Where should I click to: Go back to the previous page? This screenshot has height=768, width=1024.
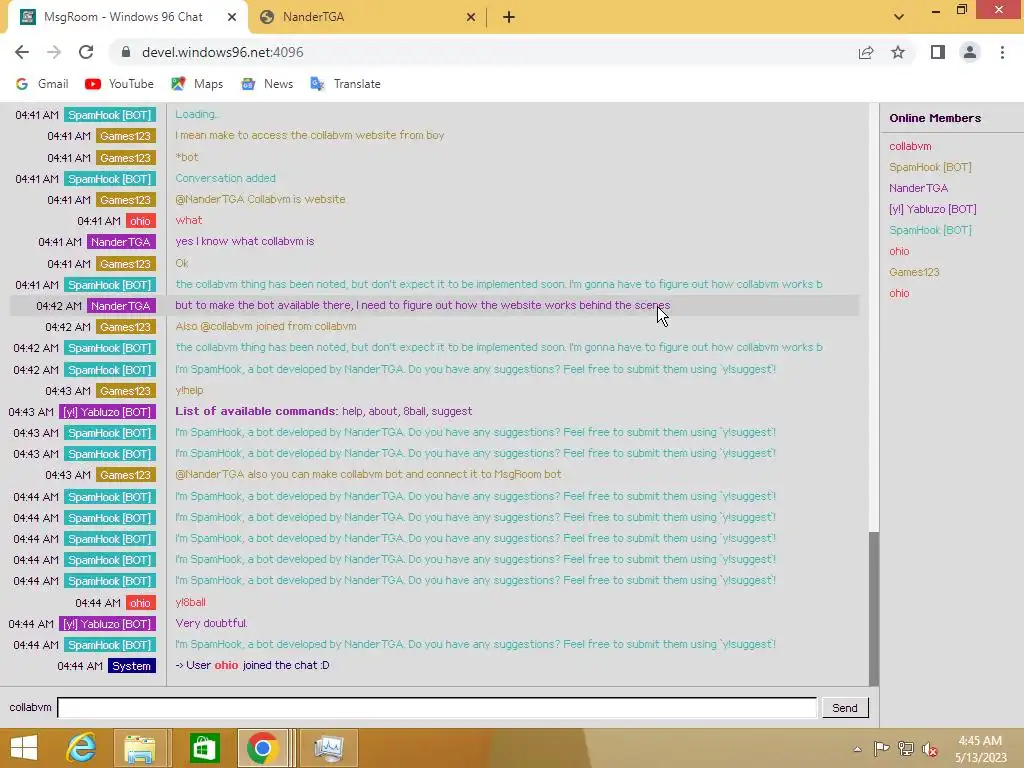coord(22,52)
